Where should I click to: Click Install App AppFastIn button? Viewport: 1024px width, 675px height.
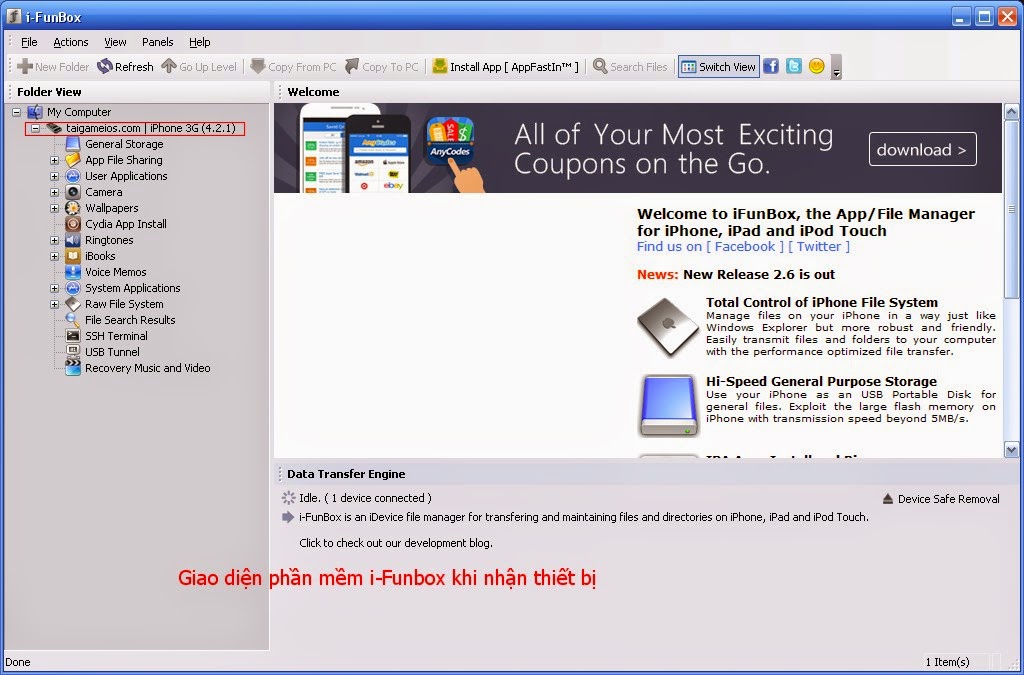coord(505,67)
